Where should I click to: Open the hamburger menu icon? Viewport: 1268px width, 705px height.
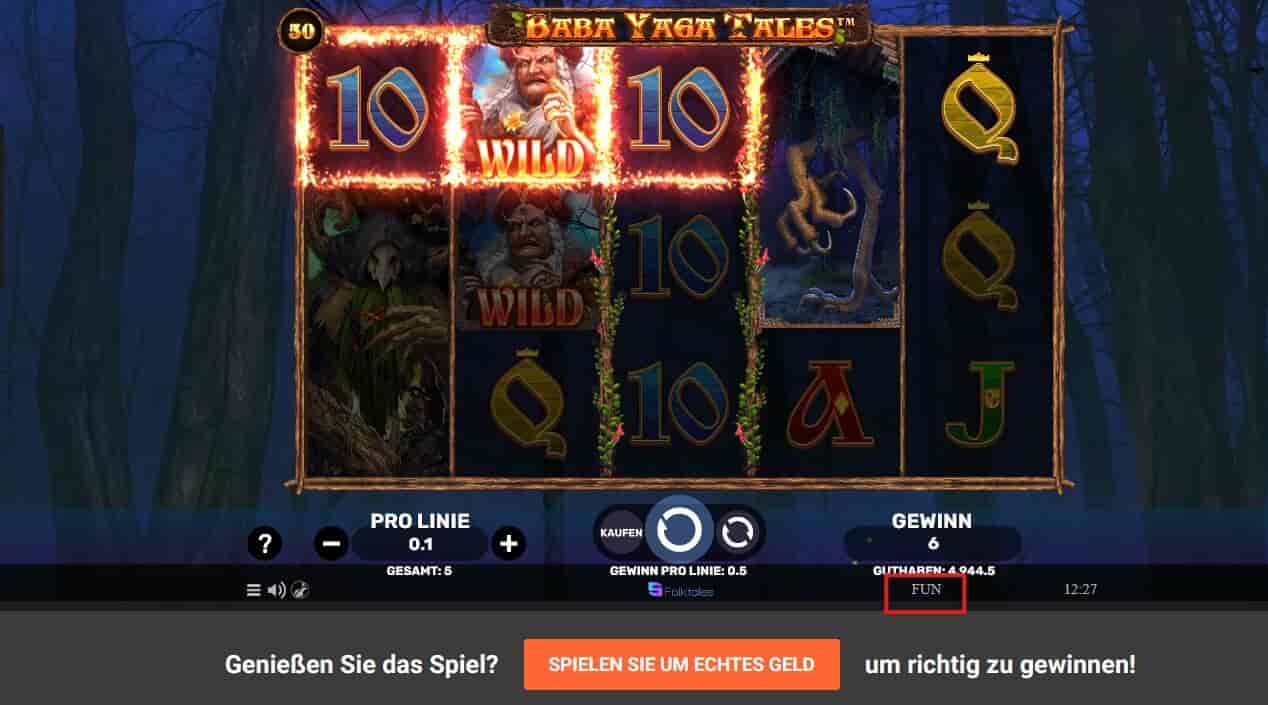[254, 590]
